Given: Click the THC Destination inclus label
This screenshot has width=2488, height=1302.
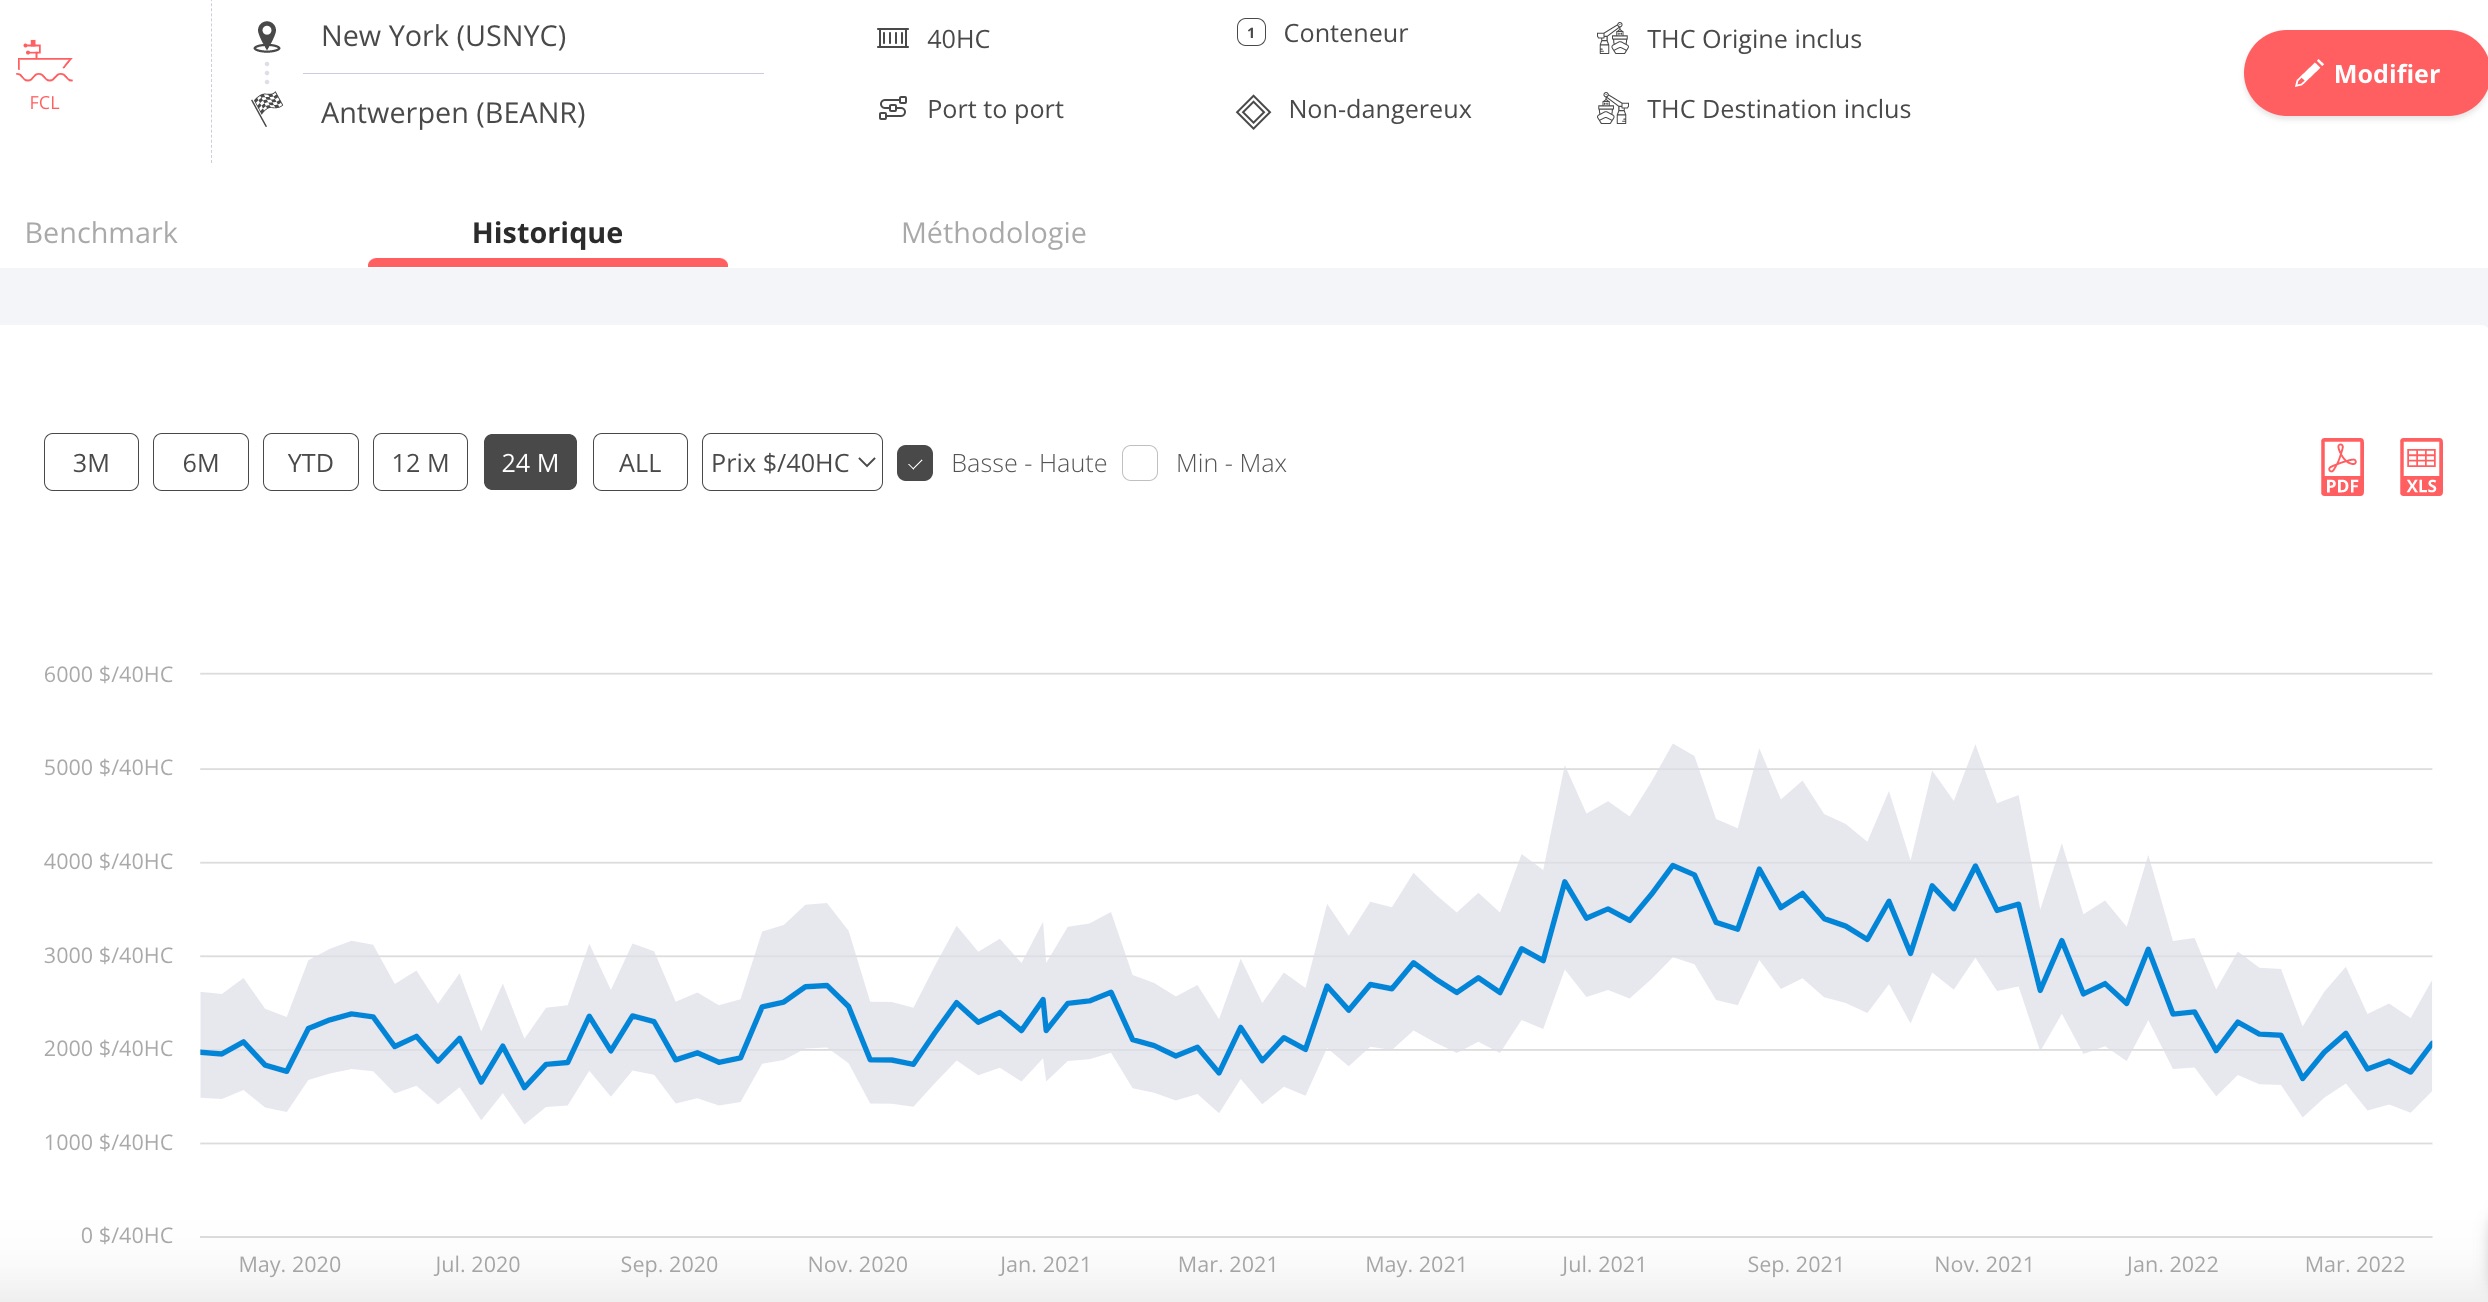Looking at the screenshot, I should [x=1778, y=109].
